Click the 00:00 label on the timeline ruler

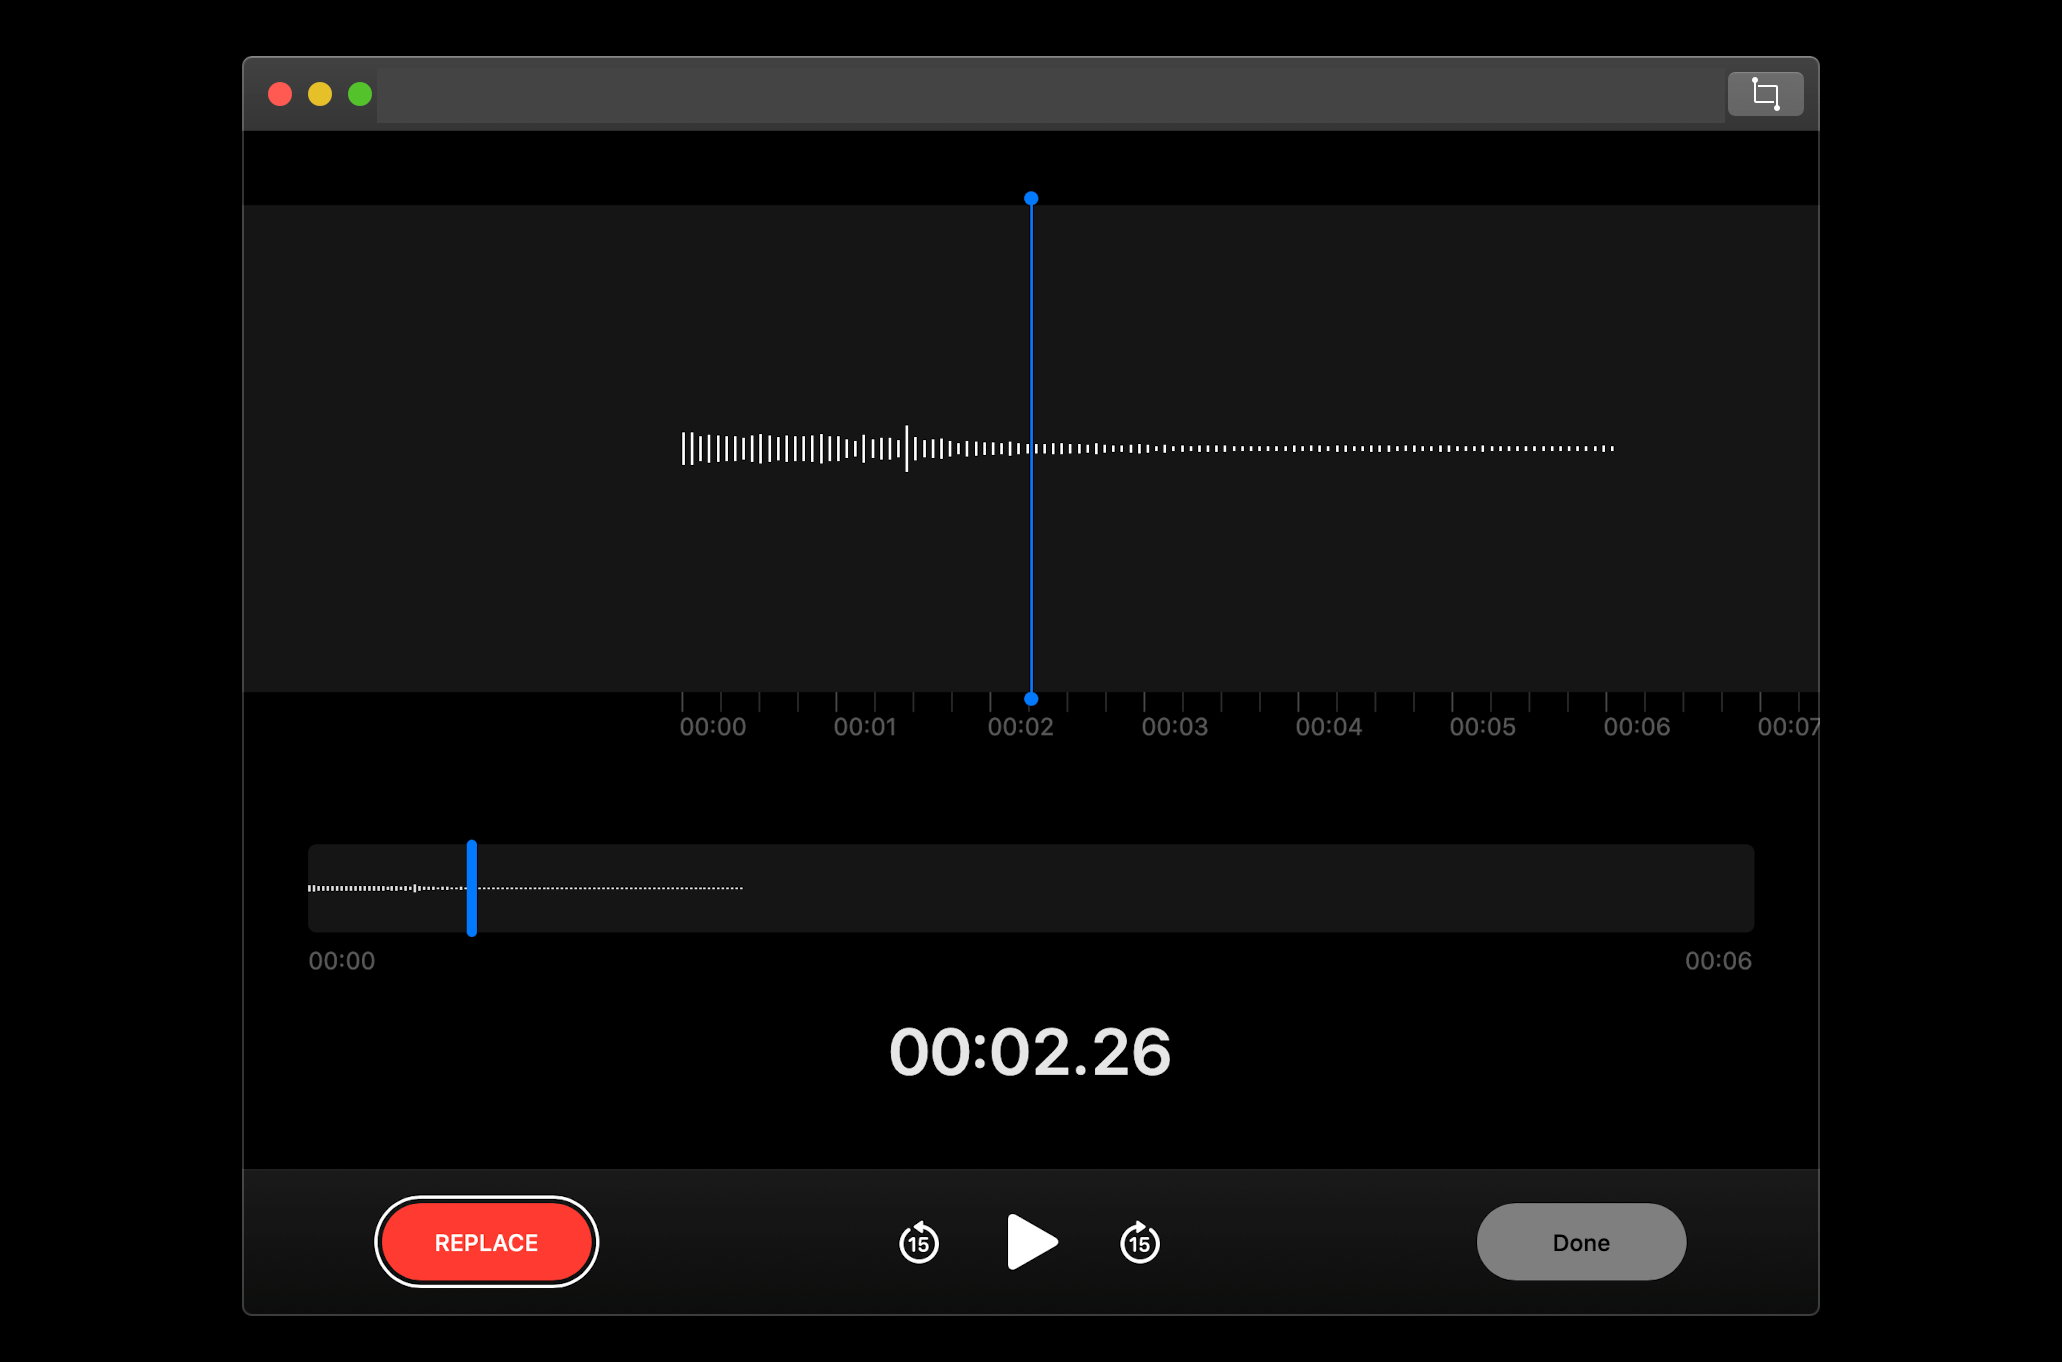pos(712,727)
